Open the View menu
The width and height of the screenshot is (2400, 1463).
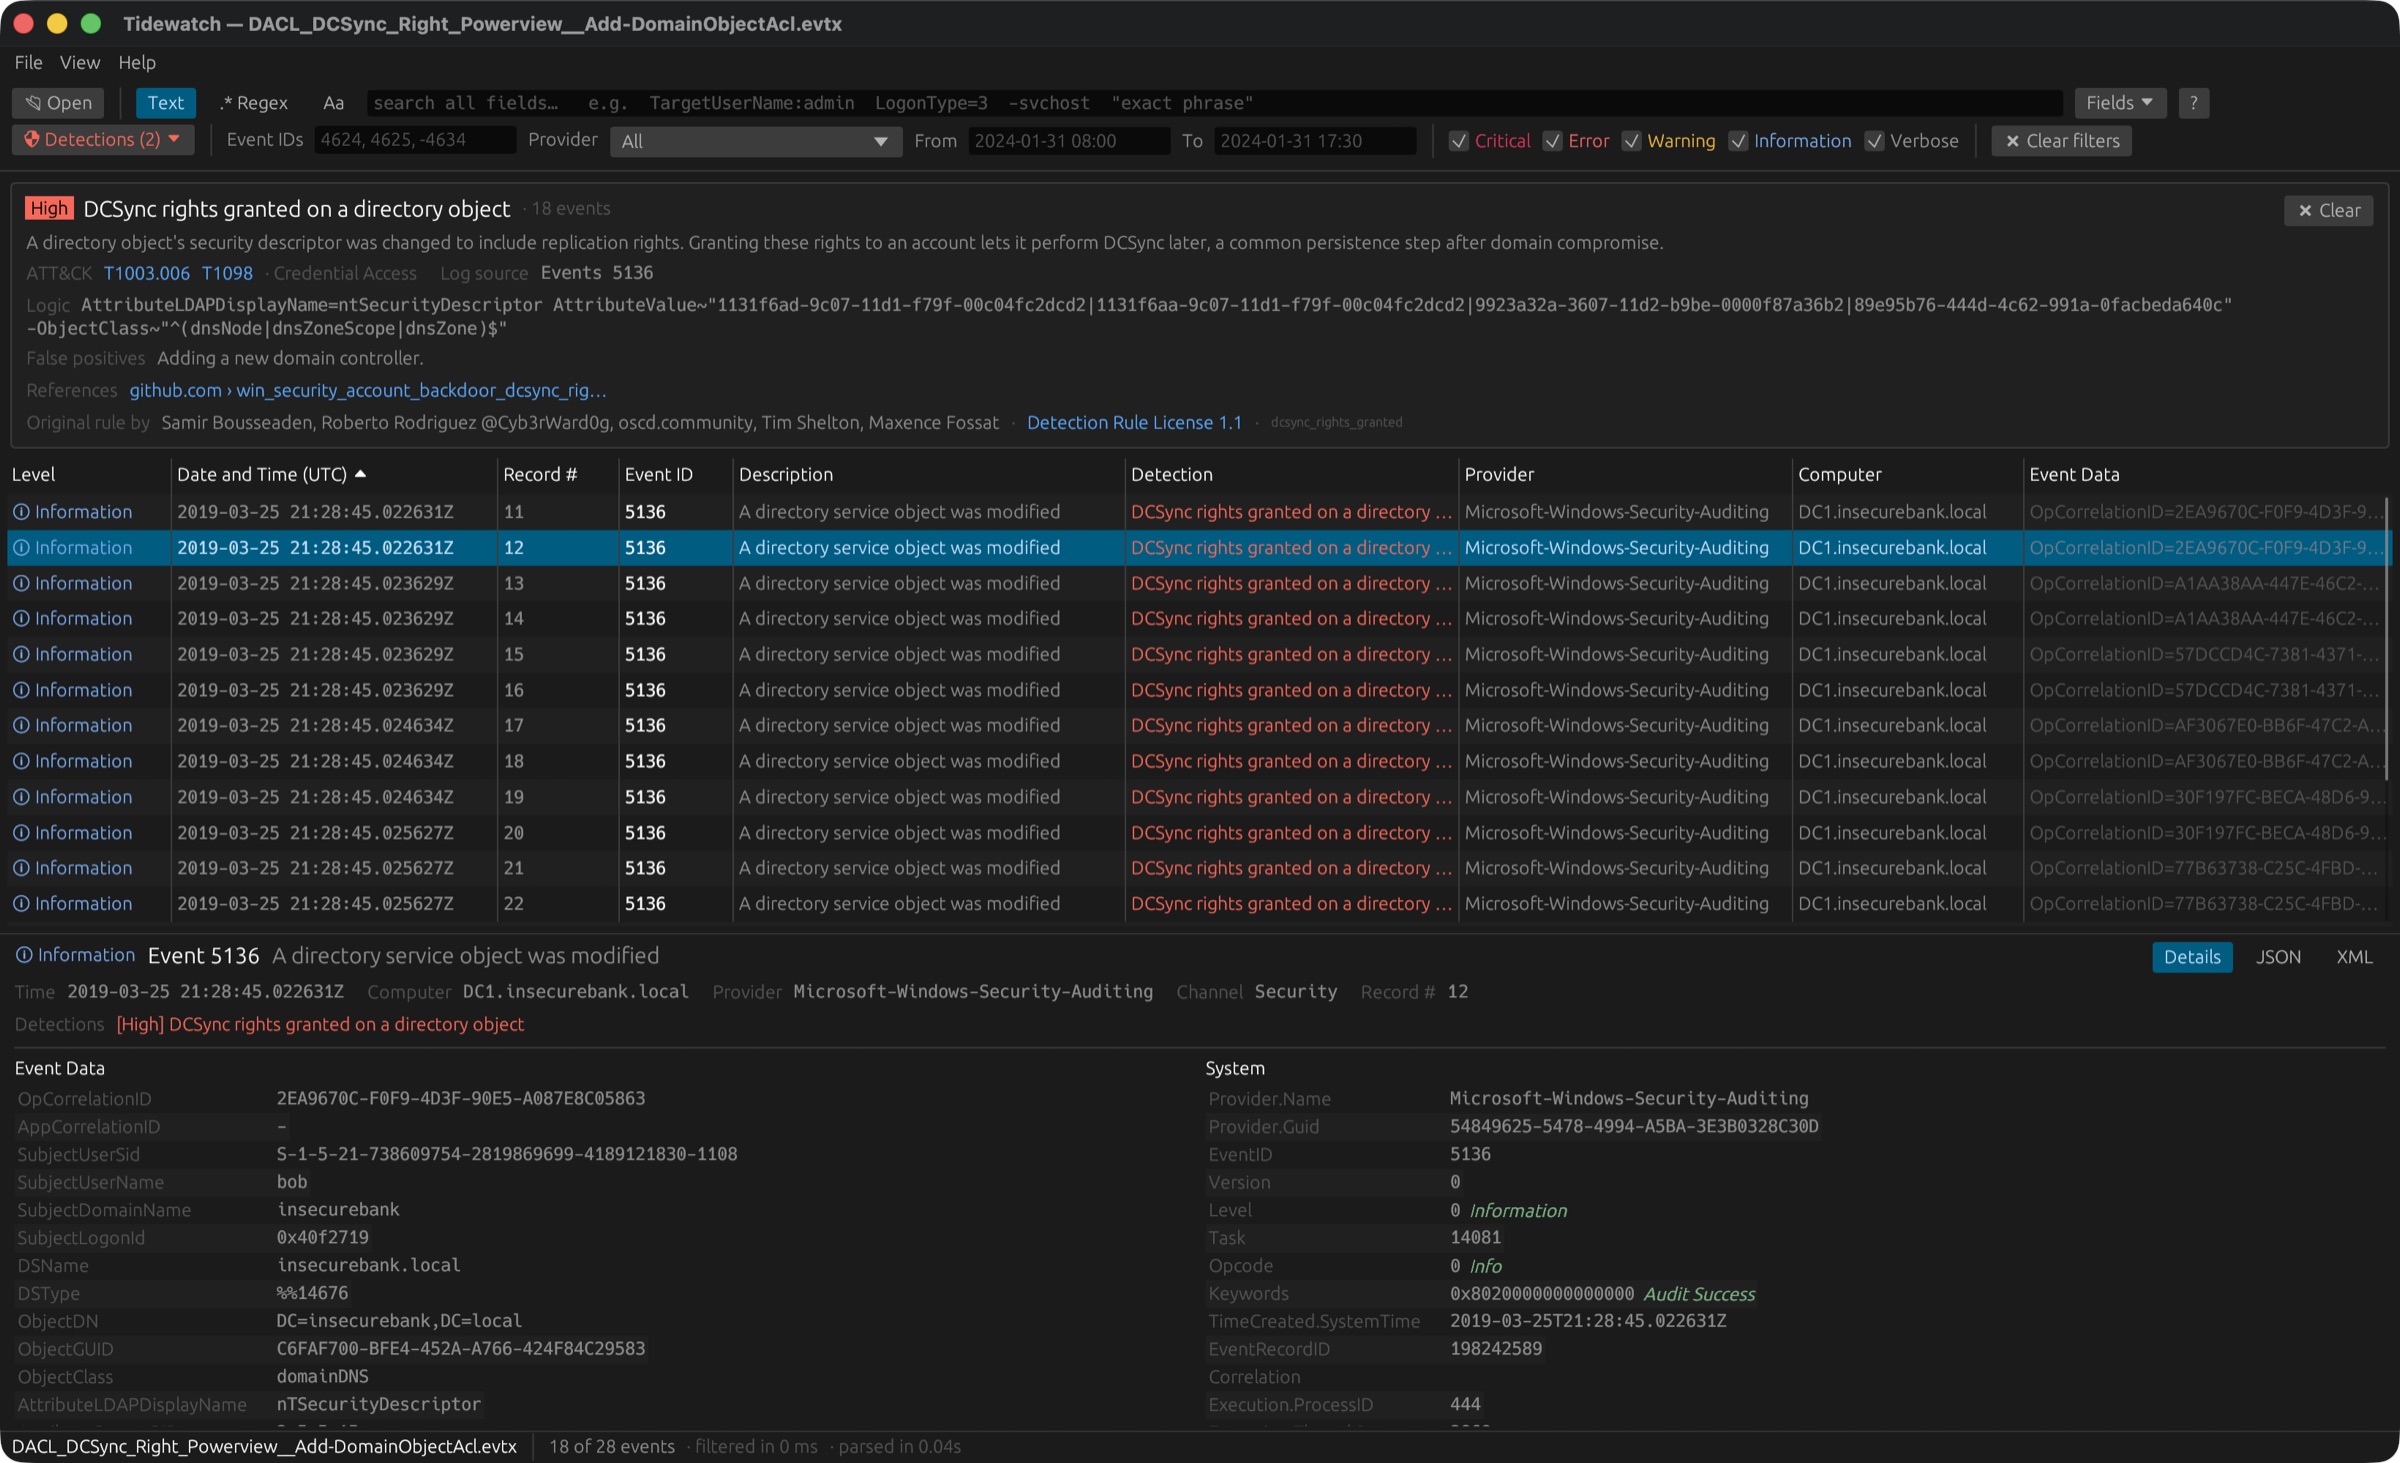(x=80, y=62)
